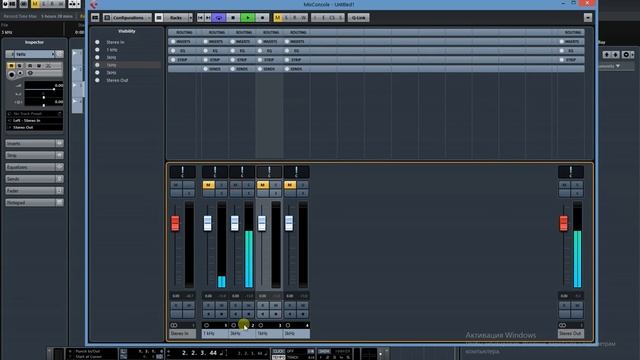Click the yellow Mute button in the Inspector

11,66
